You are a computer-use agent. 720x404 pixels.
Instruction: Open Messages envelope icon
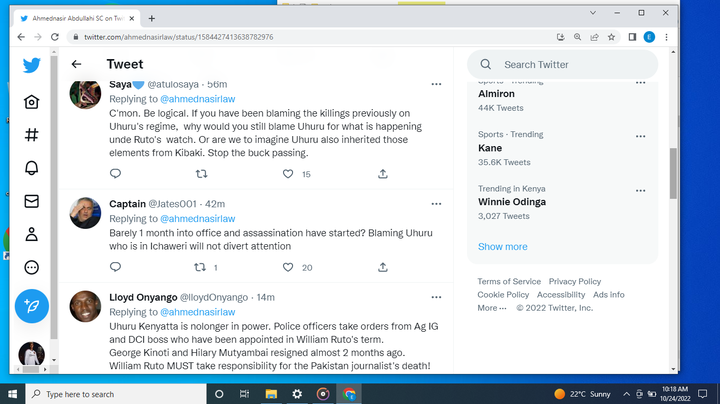(31, 201)
